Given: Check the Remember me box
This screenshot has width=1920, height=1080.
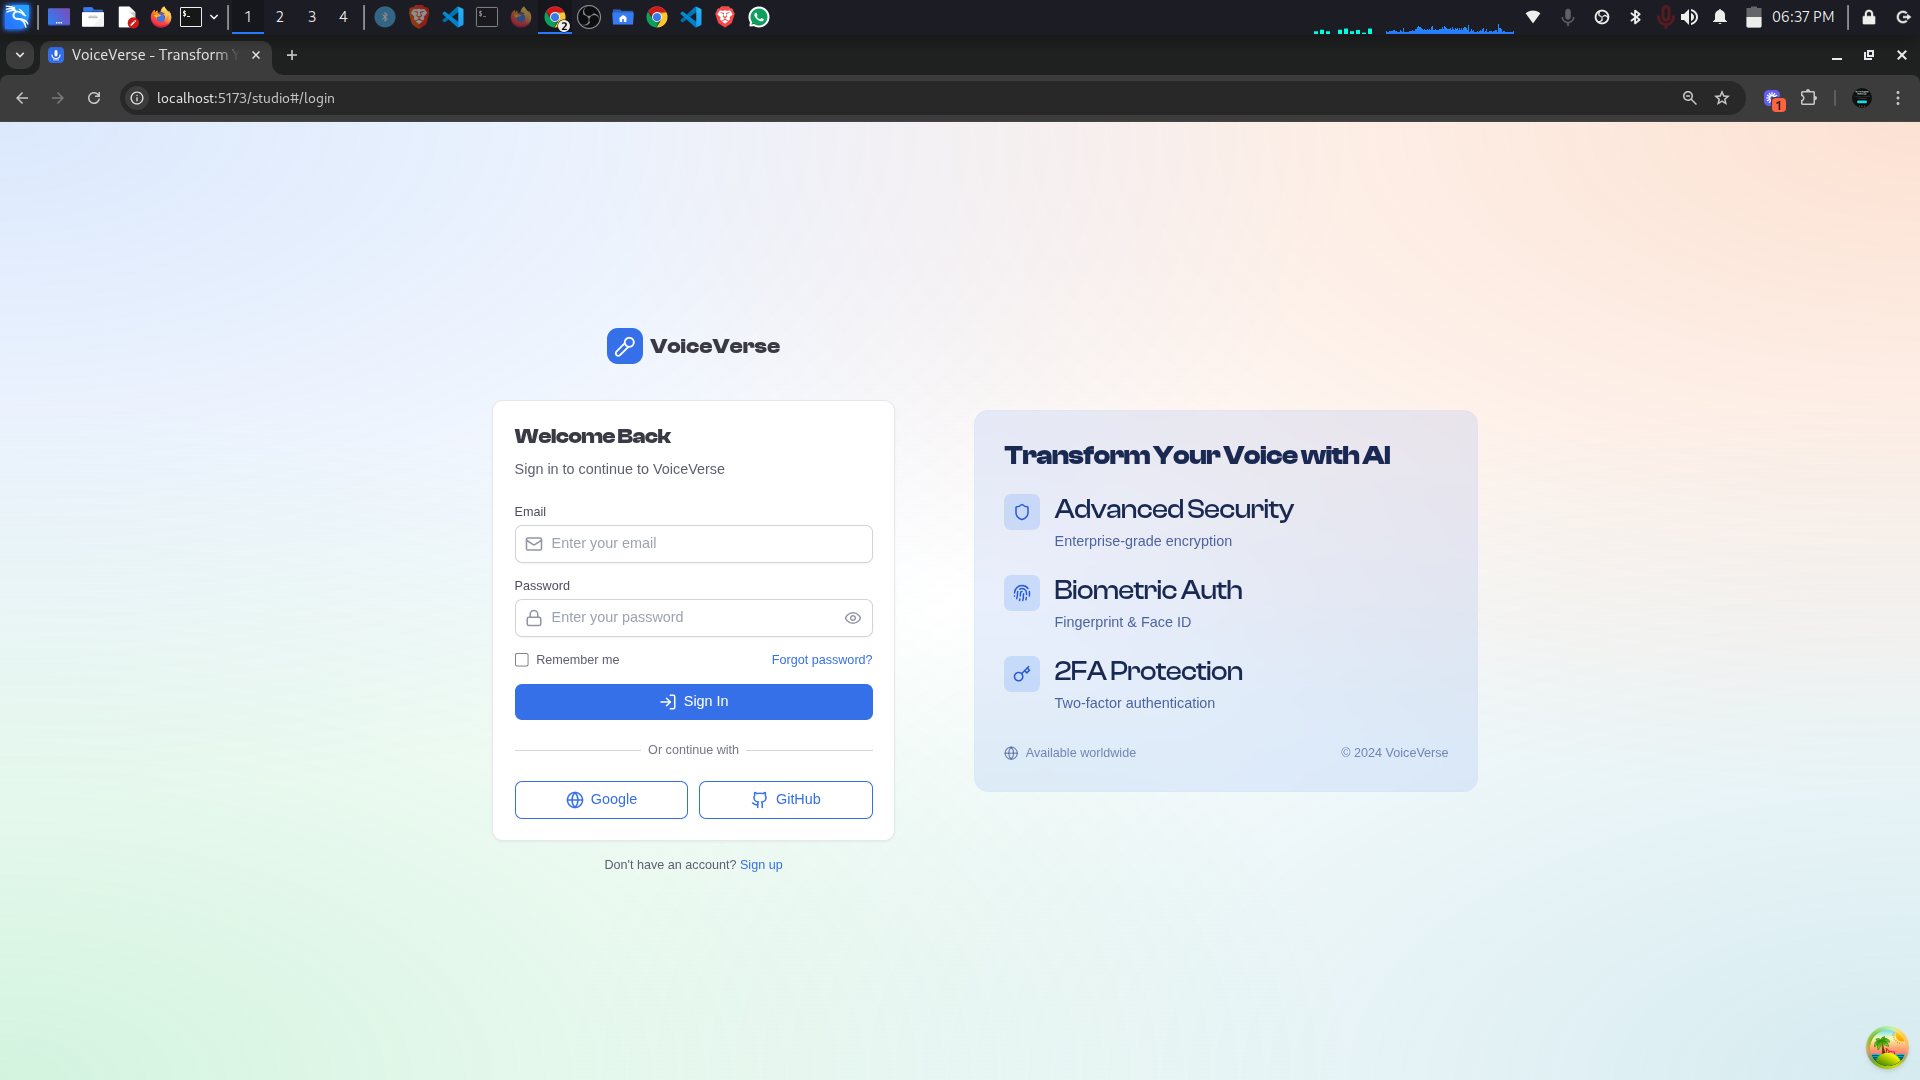Looking at the screenshot, I should tap(522, 660).
